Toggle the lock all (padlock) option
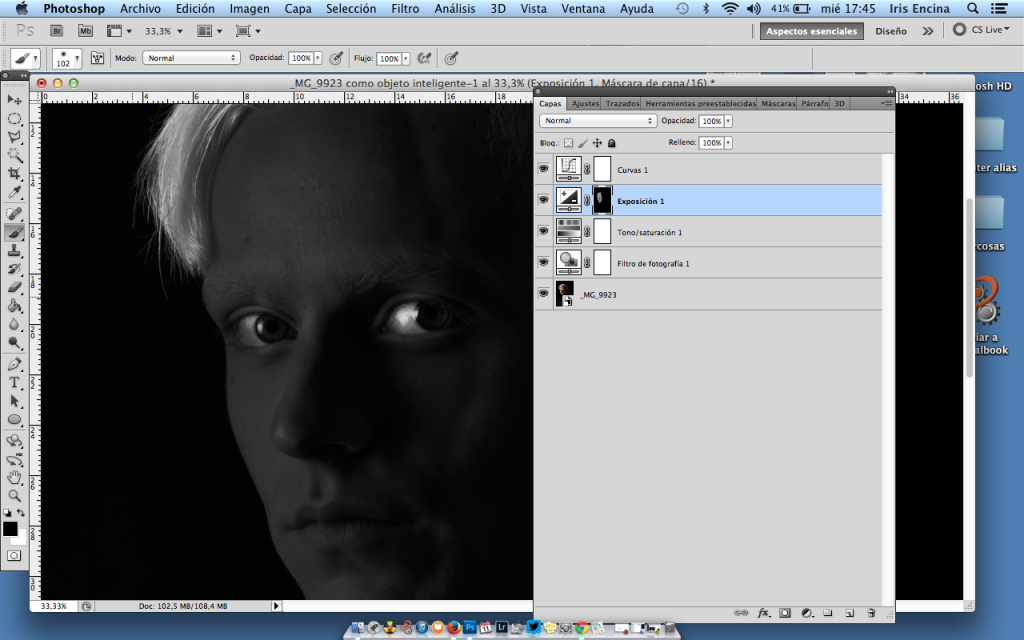Screen dimensions: 1024x640 pyautogui.click(x=612, y=143)
